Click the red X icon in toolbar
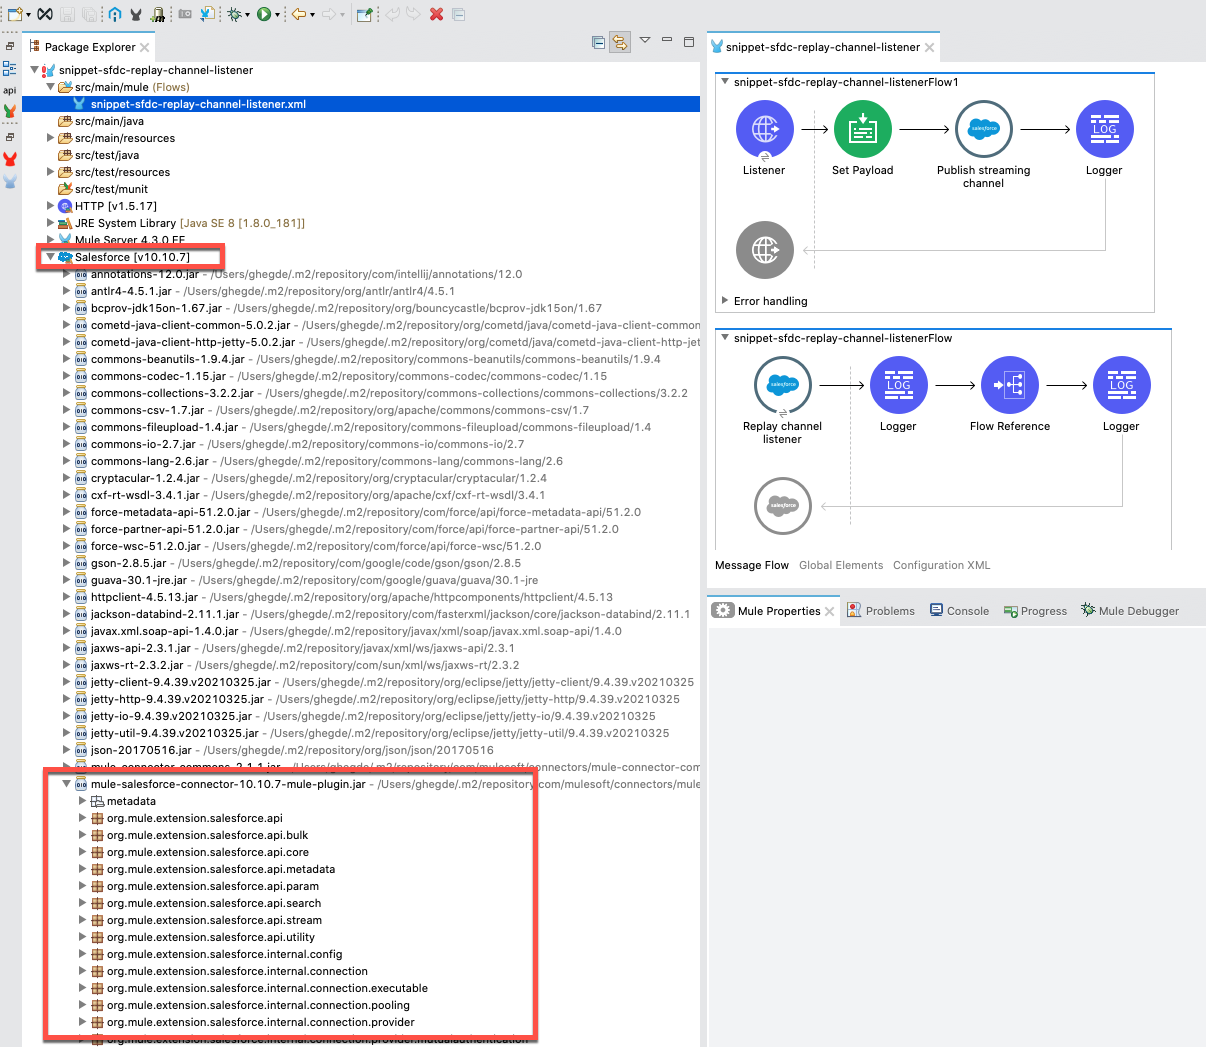The width and height of the screenshot is (1206, 1047). point(436,14)
